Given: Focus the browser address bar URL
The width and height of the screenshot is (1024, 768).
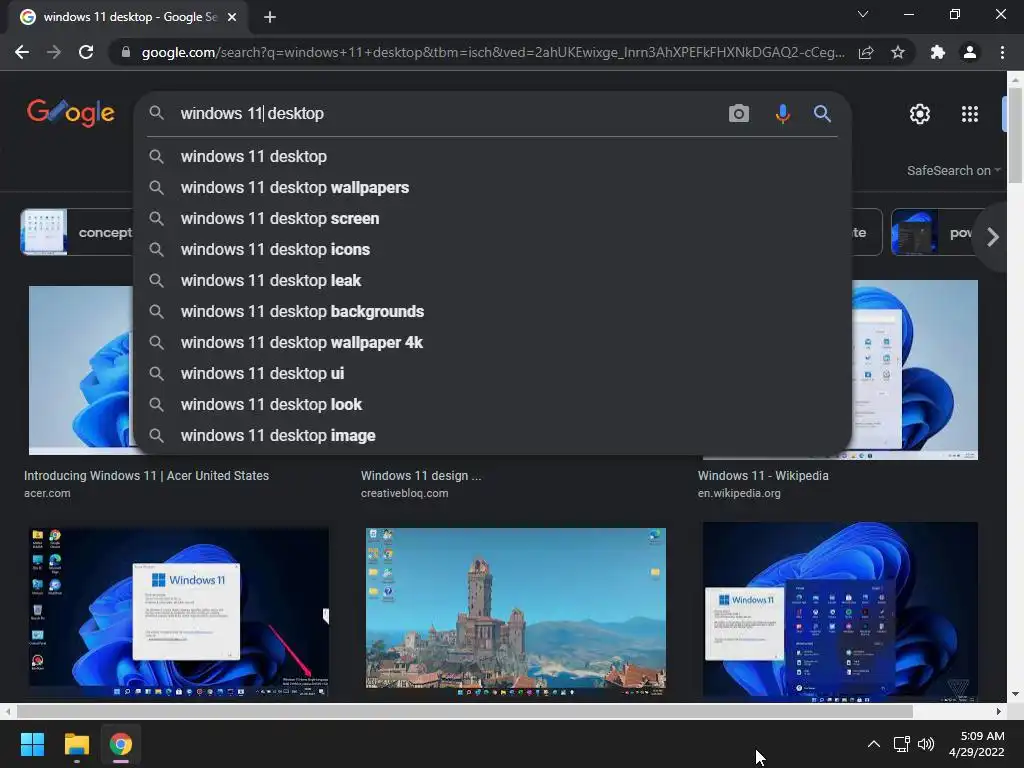Looking at the screenshot, I should pyautogui.click(x=492, y=52).
